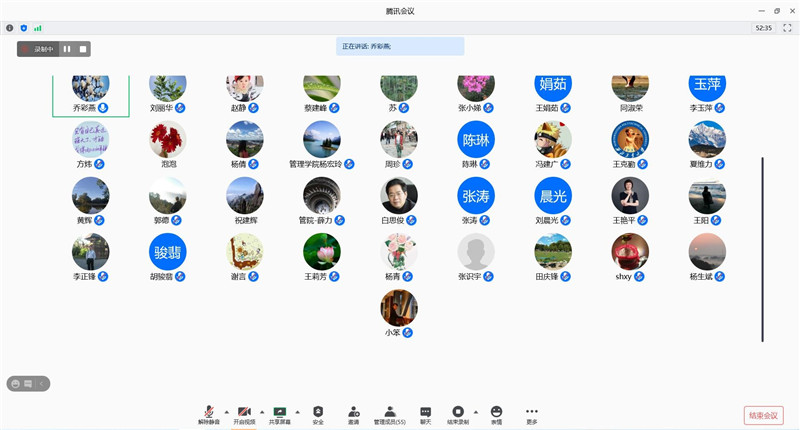Screen dimensions: 800x430
Task: Click the participant list vertical scrollbar
Action: tap(762, 248)
